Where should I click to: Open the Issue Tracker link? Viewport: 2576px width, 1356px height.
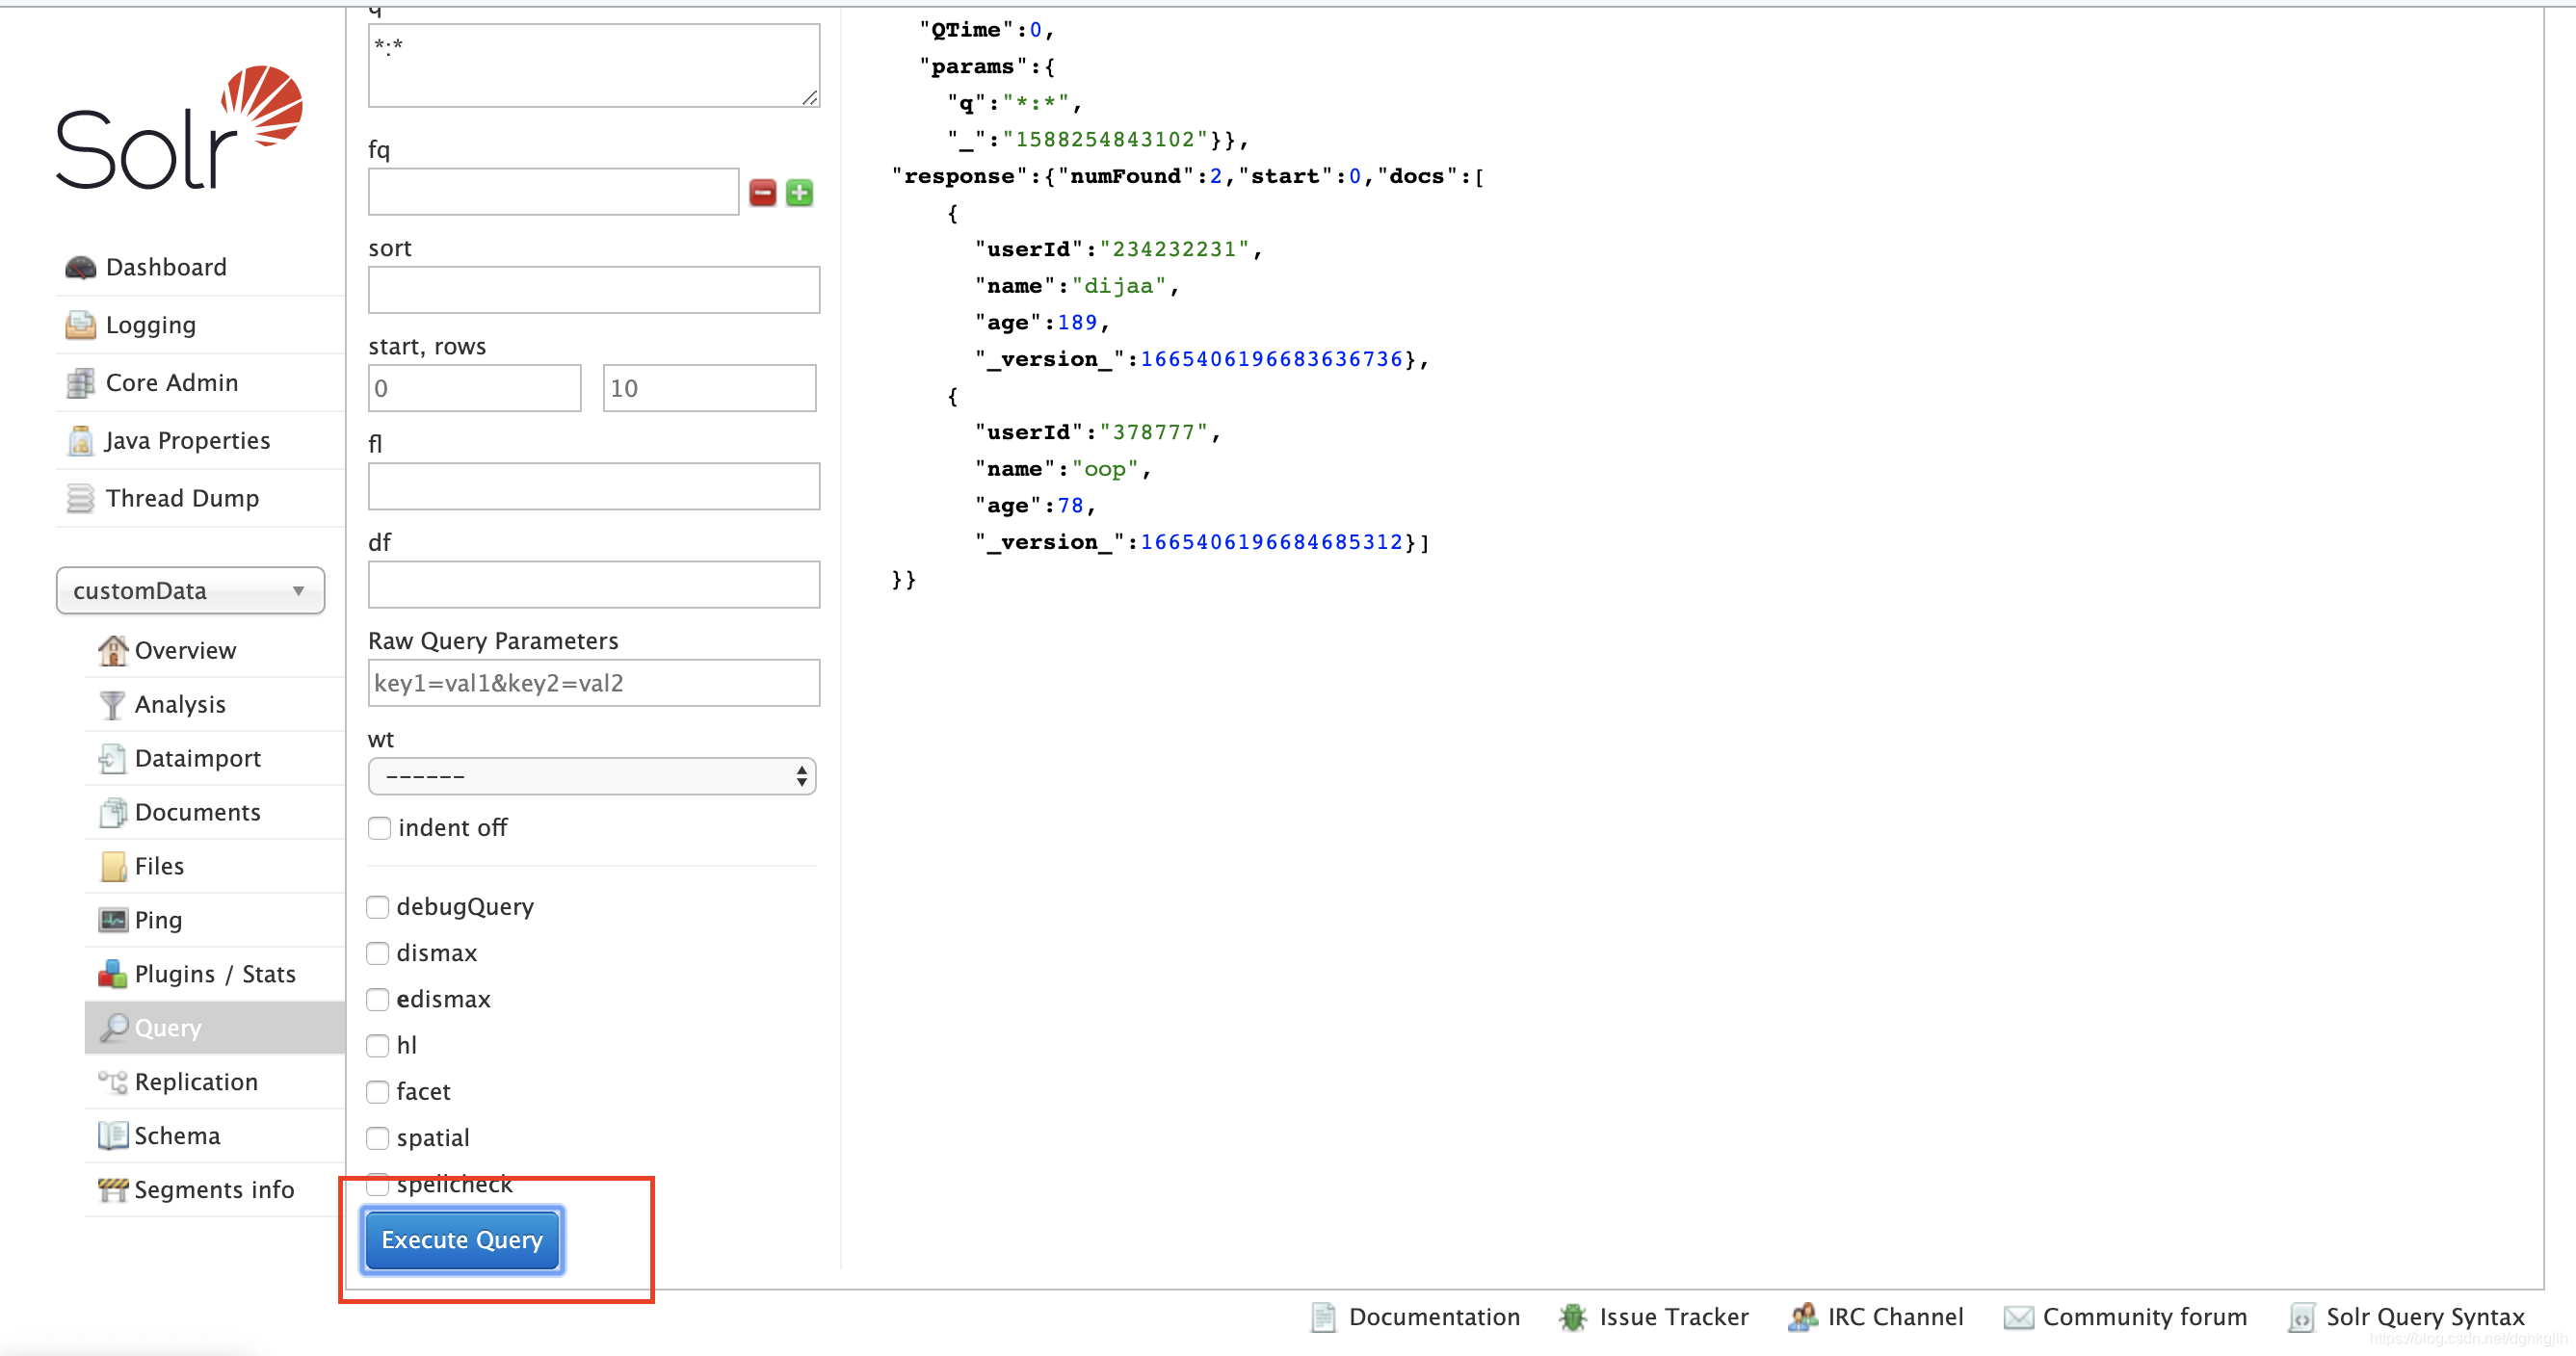(x=1674, y=1318)
